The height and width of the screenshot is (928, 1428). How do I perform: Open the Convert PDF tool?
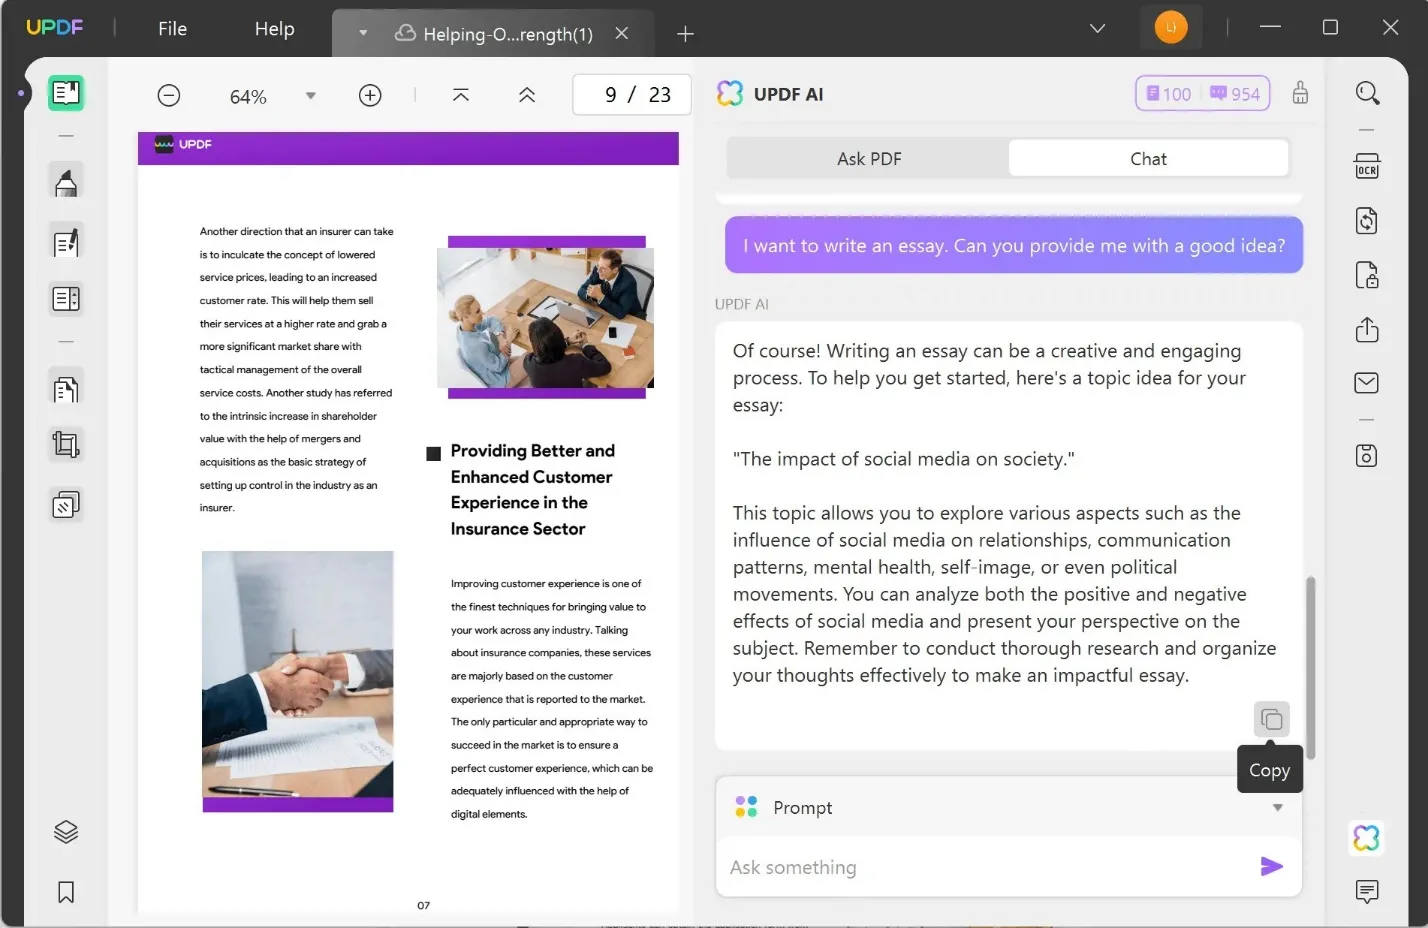point(1367,220)
